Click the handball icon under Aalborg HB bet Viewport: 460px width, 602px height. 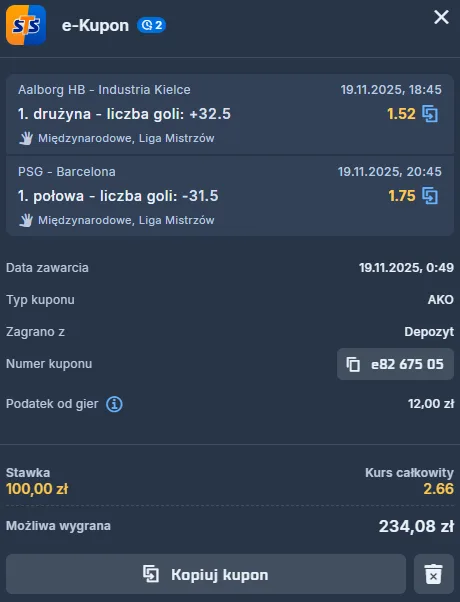[26, 138]
